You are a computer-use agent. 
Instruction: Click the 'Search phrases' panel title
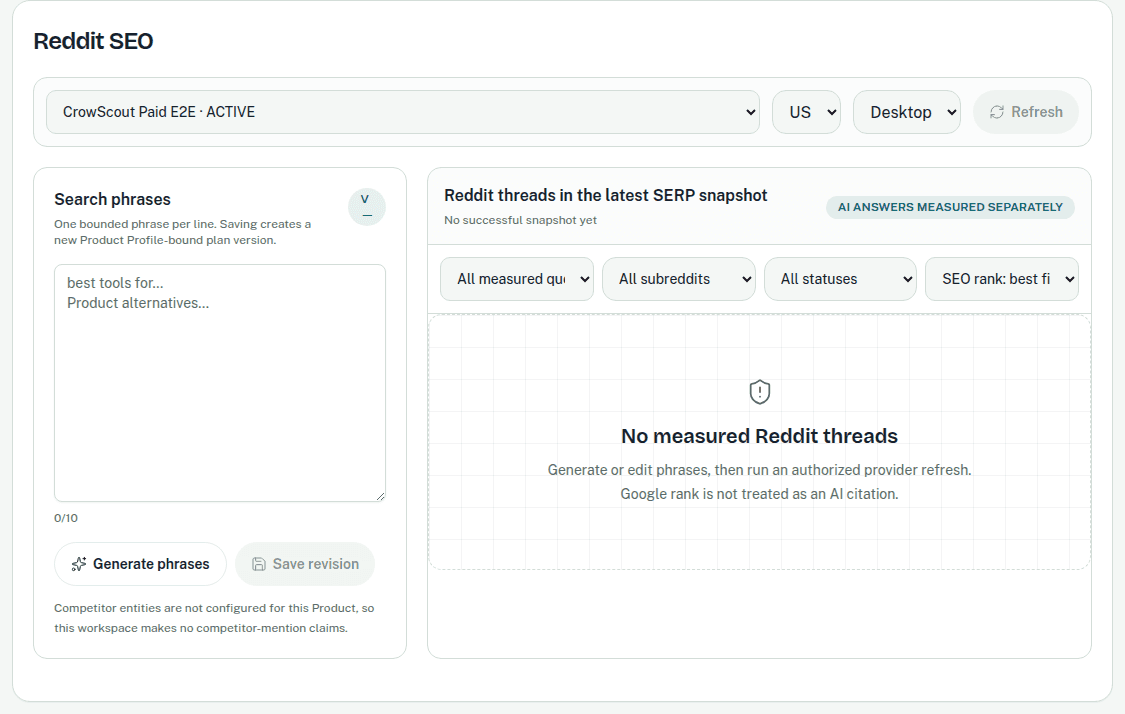113,199
